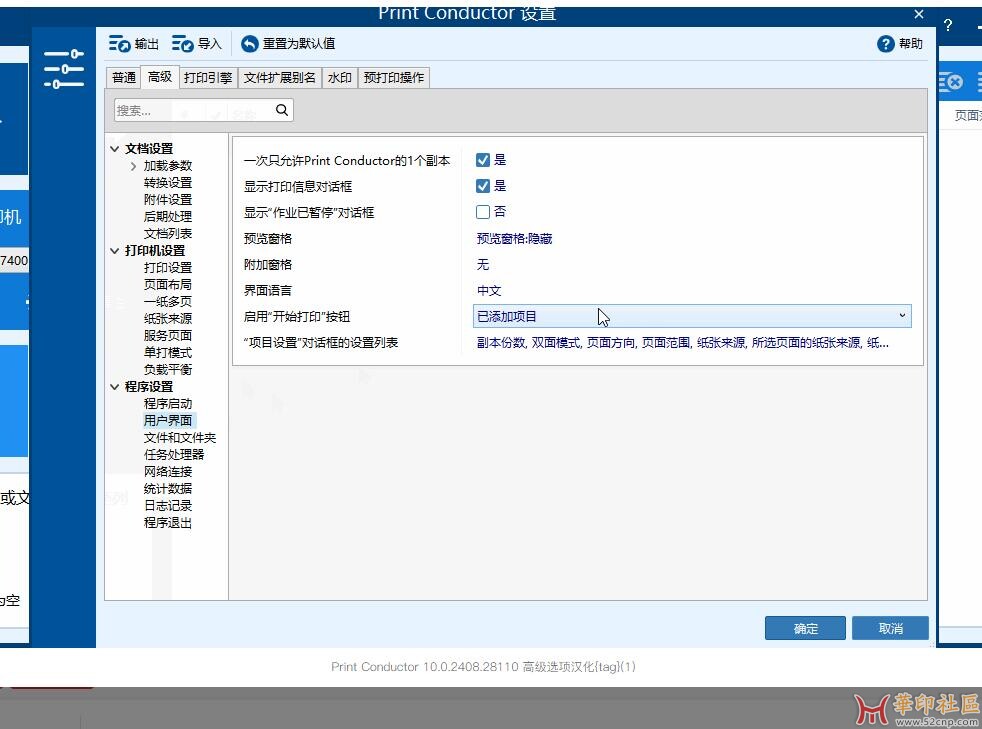
Task: Switch to the 普通 tab
Action: click(x=123, y=78)
